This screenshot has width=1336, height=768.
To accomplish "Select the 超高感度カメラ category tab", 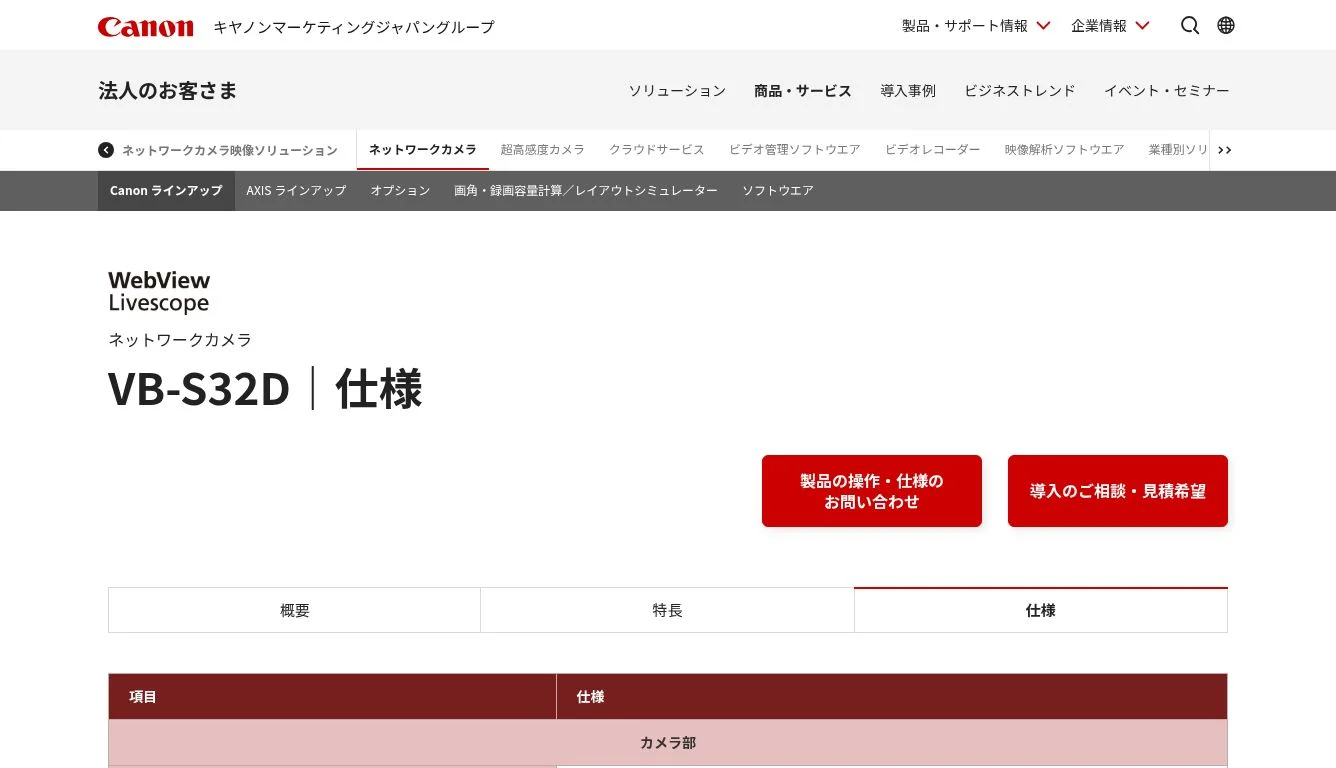I will pos(543,150).
